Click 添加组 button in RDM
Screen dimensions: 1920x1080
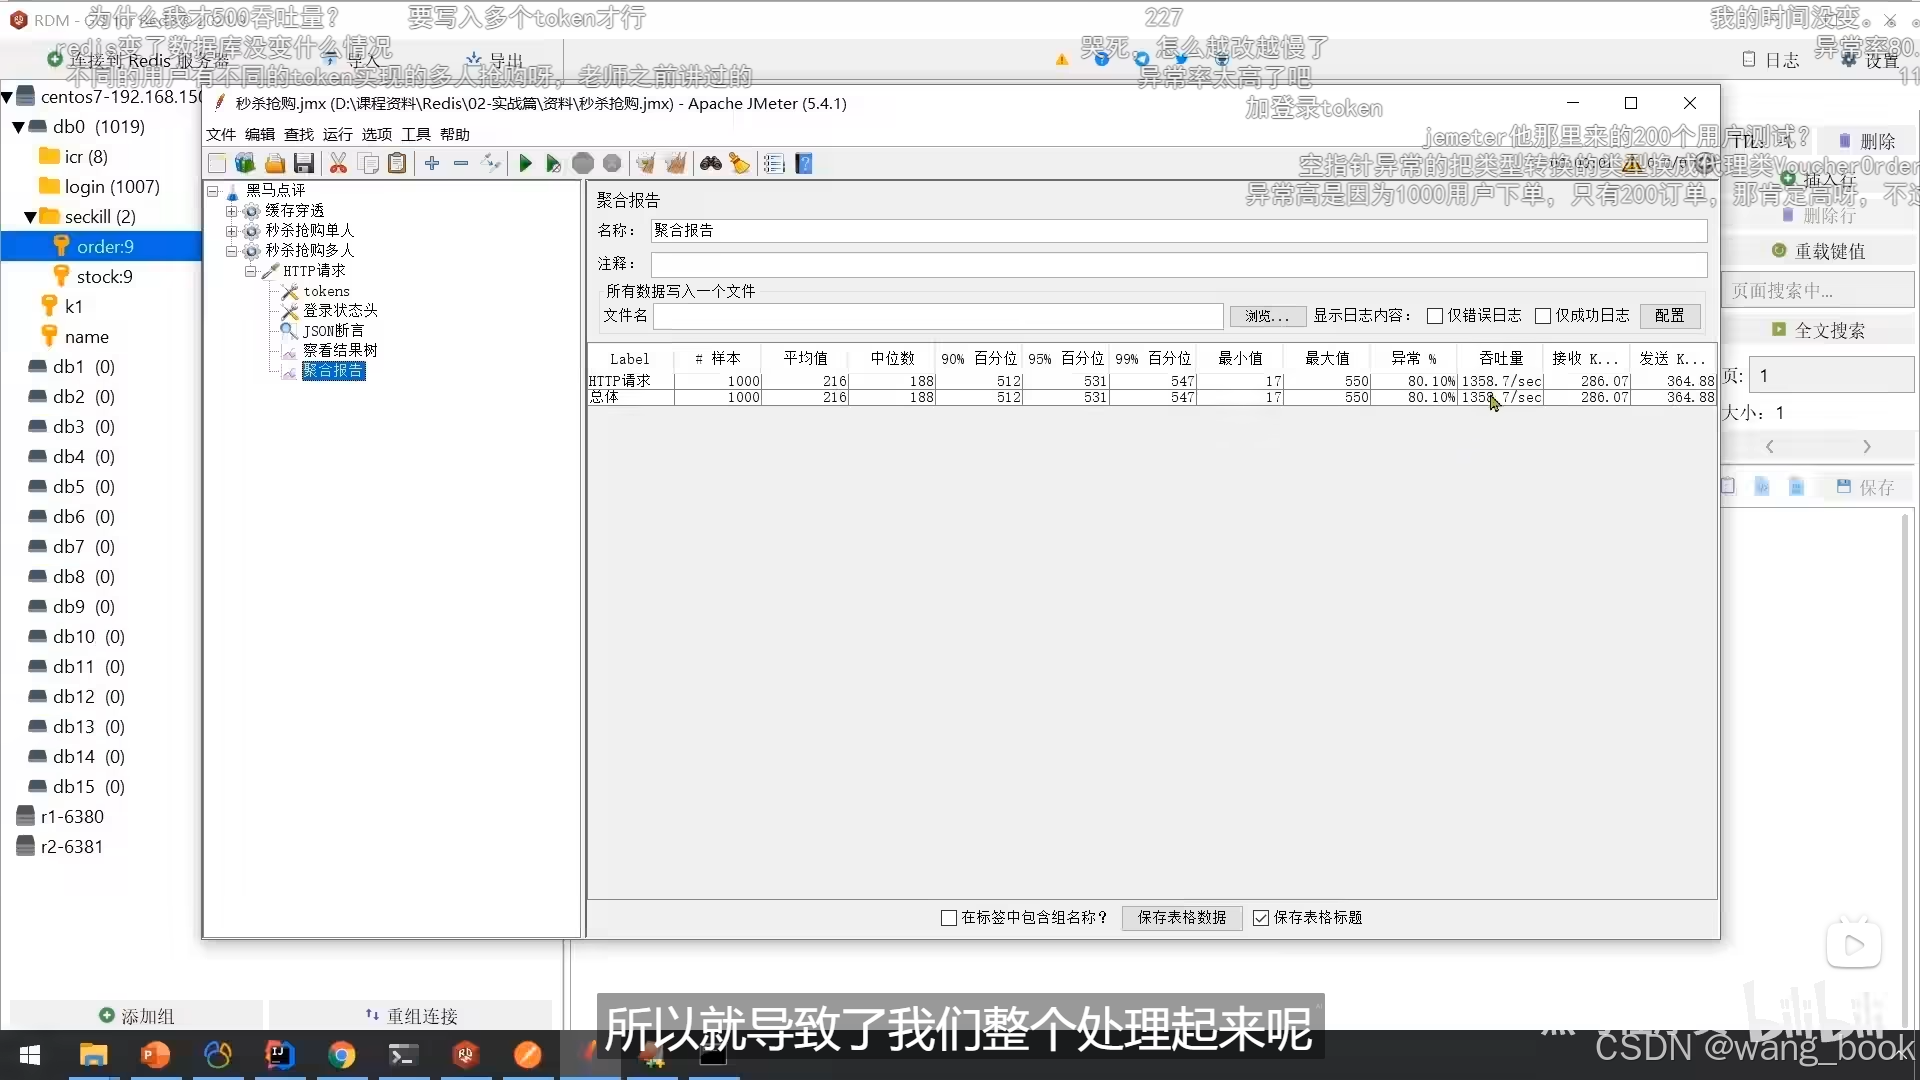point(137,1016)
